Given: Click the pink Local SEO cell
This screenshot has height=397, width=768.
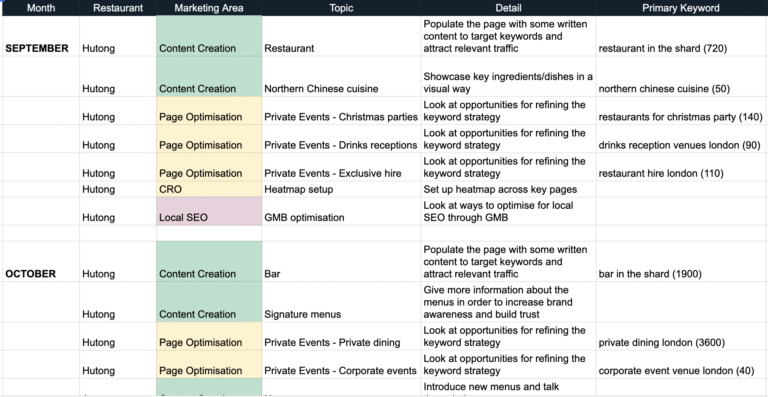Looking at the screenshot, I should (209, 211).
